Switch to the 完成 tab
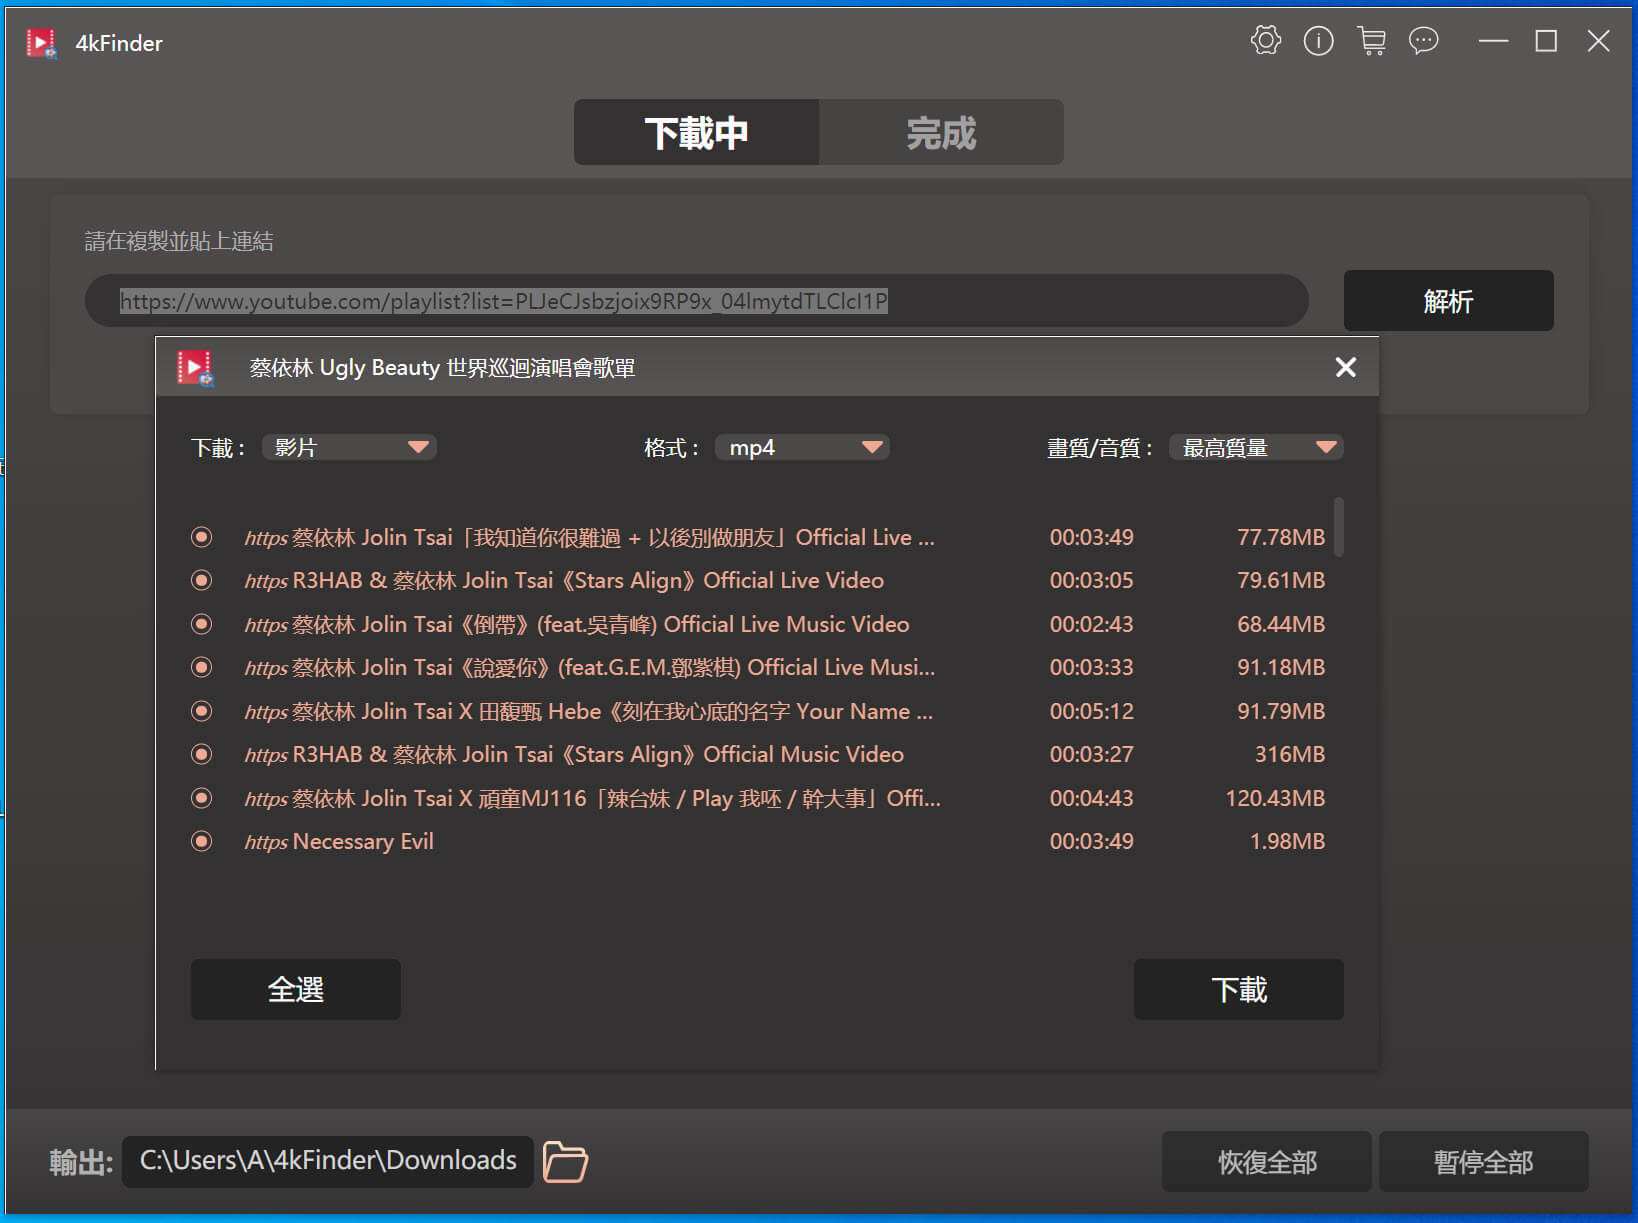This screenshot has height=1223, width=1638. click(941, 132)
